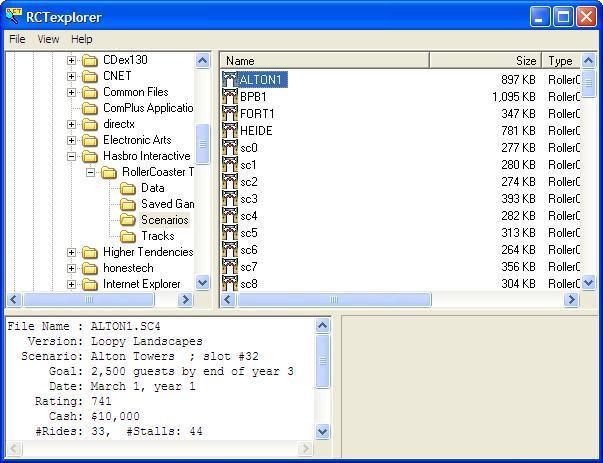Image resolution: width=603 pixels, height=463 pixels.
Task: Click the '#Rides: 33, #Stalls: 44' line
Action: point(119,431)
